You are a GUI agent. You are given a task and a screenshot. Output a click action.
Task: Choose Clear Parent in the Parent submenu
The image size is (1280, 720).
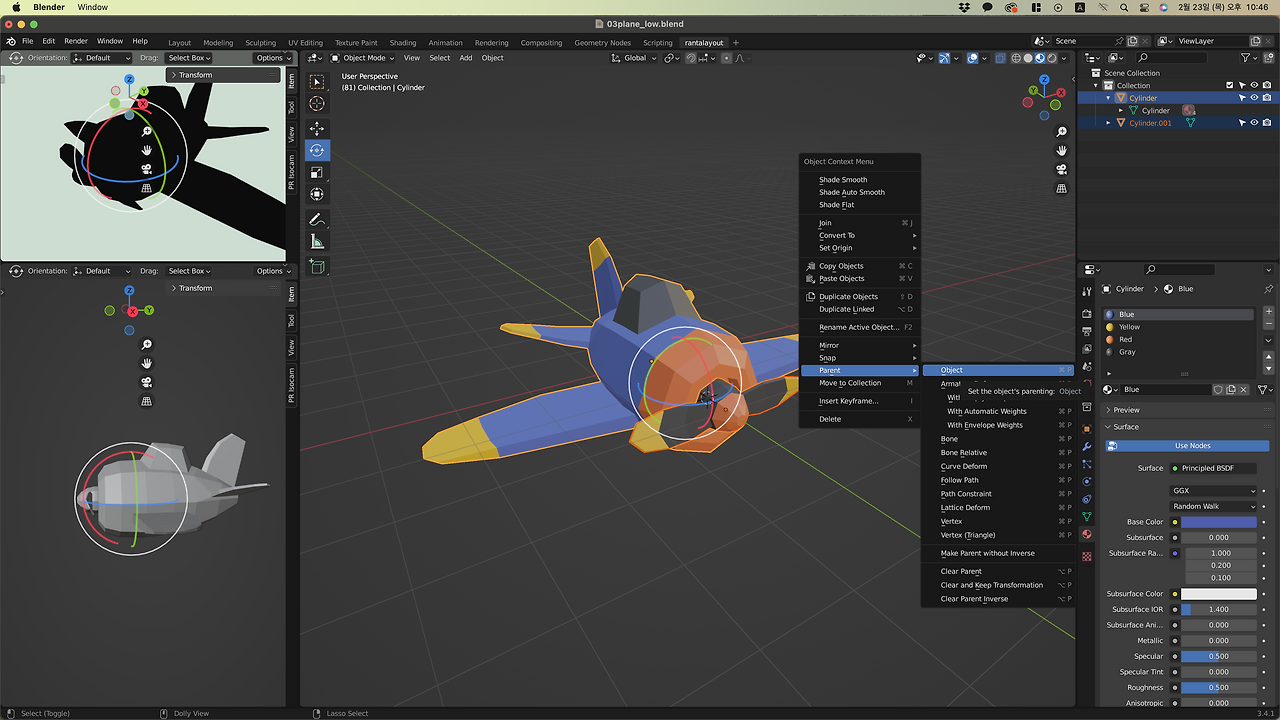pos(961,571)
